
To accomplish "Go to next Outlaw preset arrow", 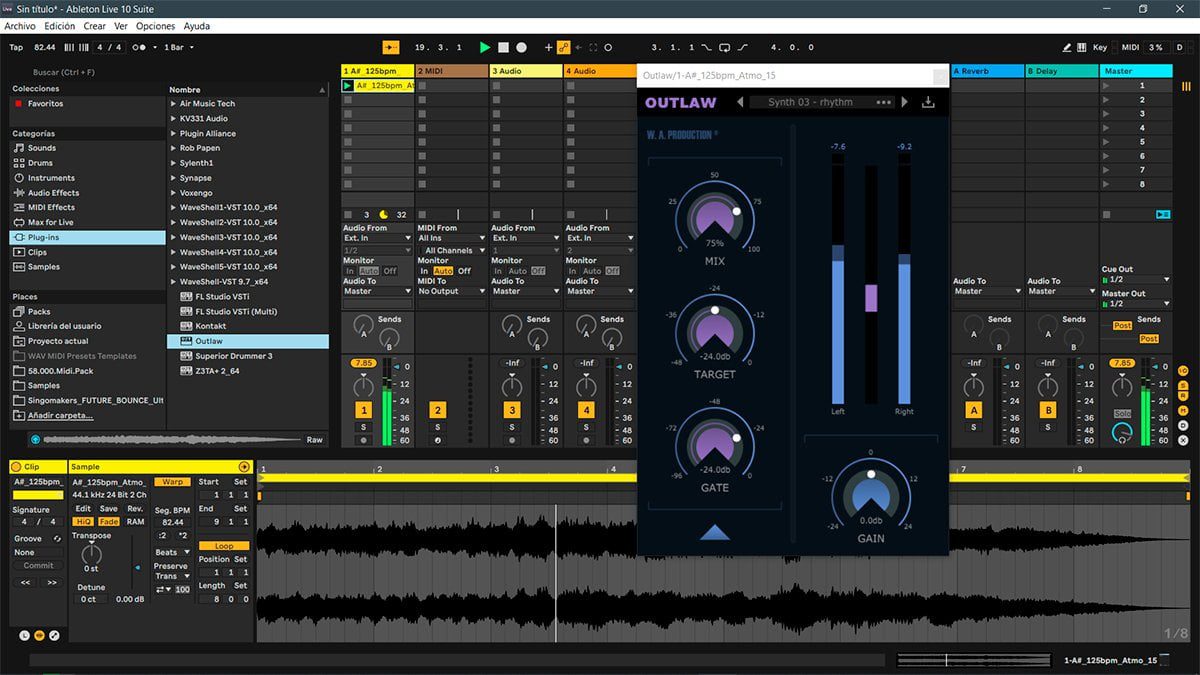I will coord(905,102).
